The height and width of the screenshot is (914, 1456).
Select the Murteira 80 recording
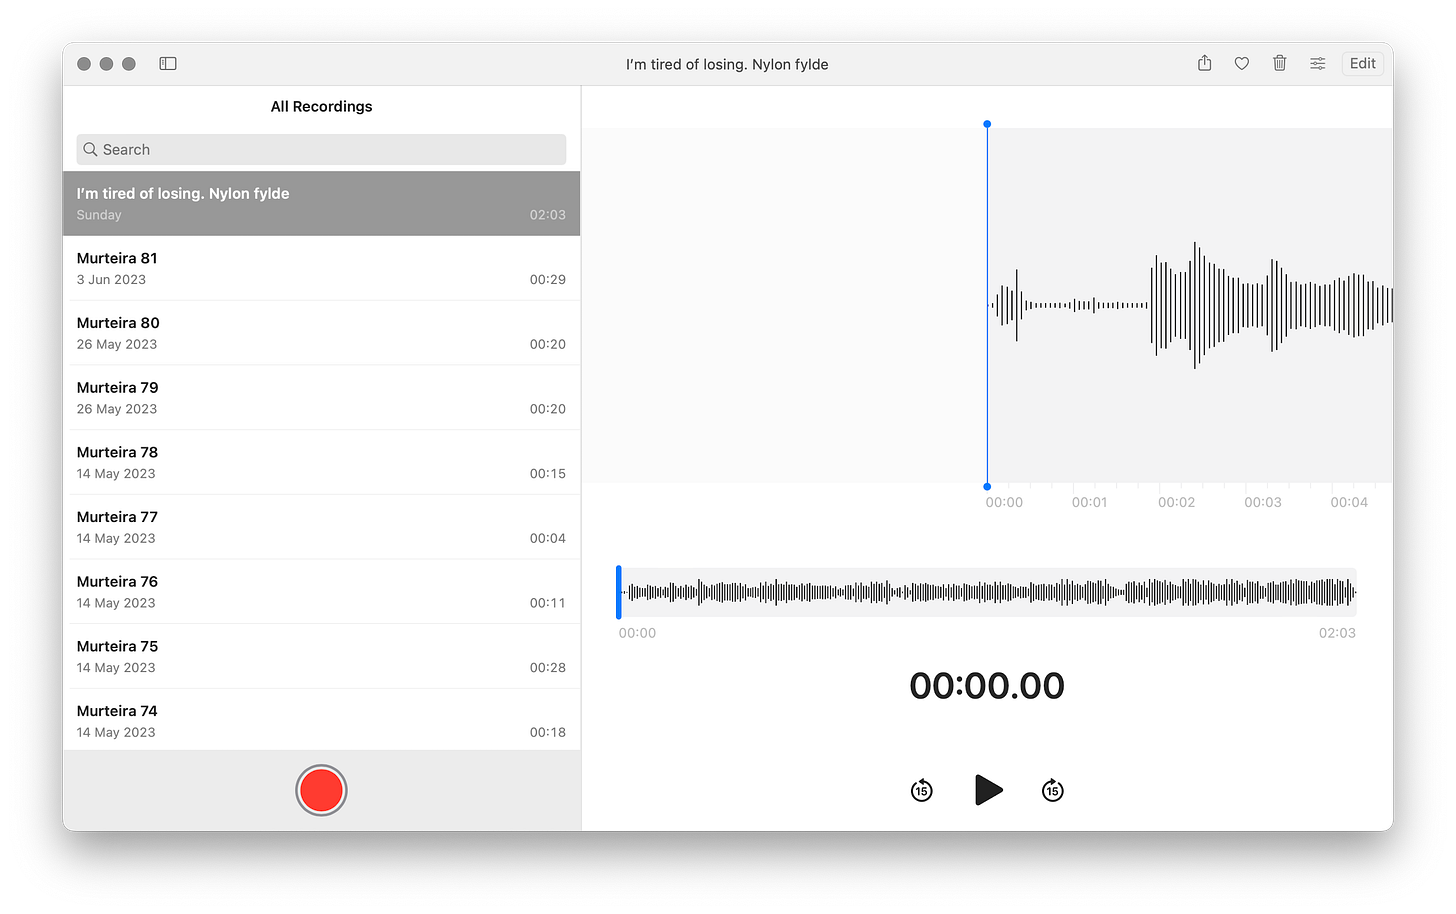click(321, 333)
